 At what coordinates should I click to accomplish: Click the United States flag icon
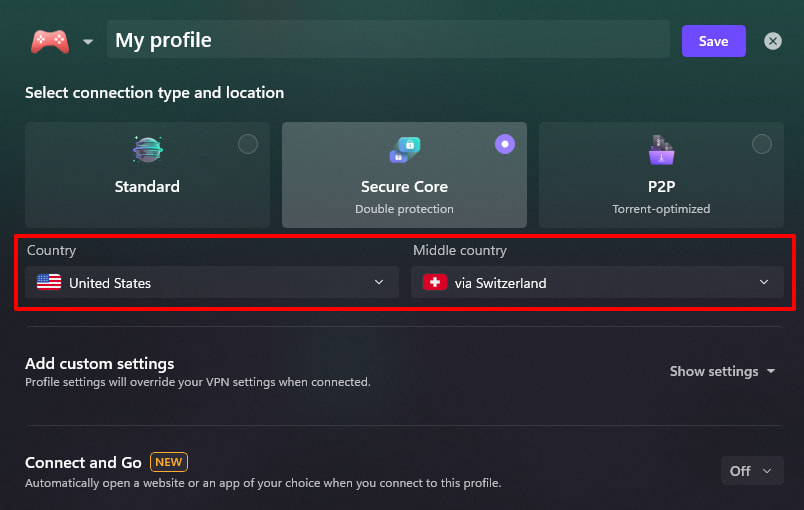pyautogui.click(x=49, y=282)
